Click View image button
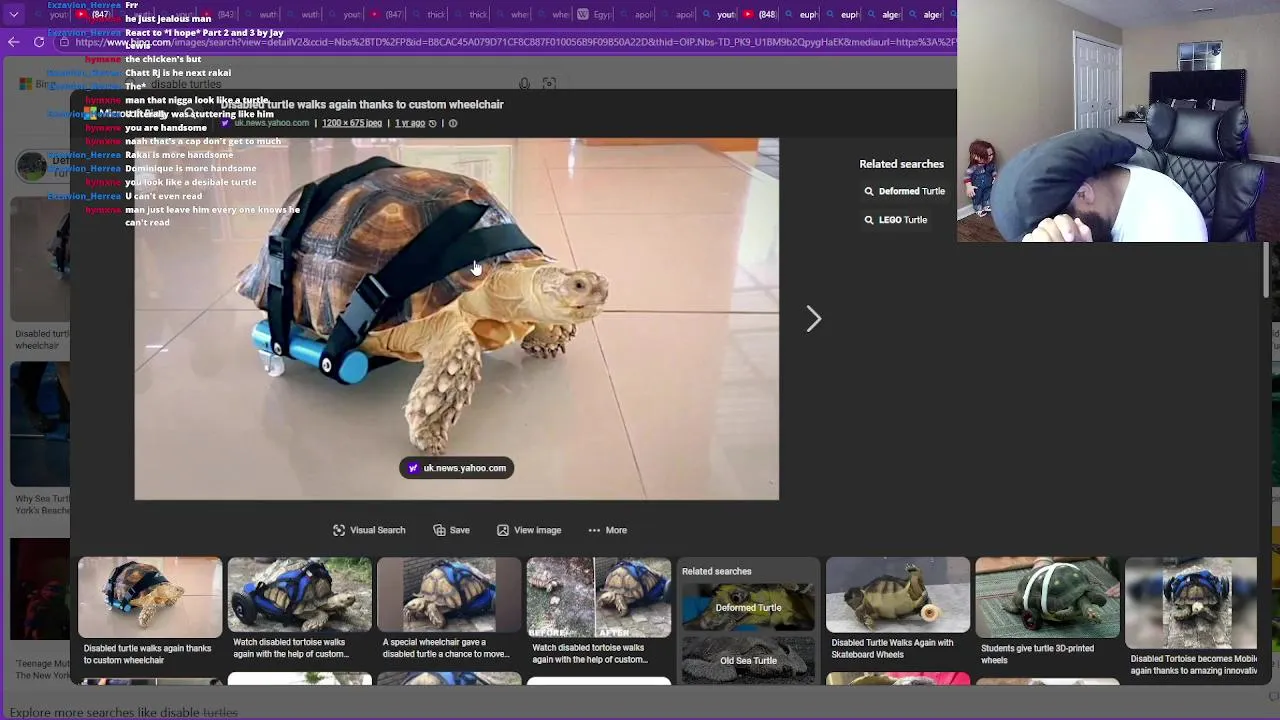 coord(529,530)
